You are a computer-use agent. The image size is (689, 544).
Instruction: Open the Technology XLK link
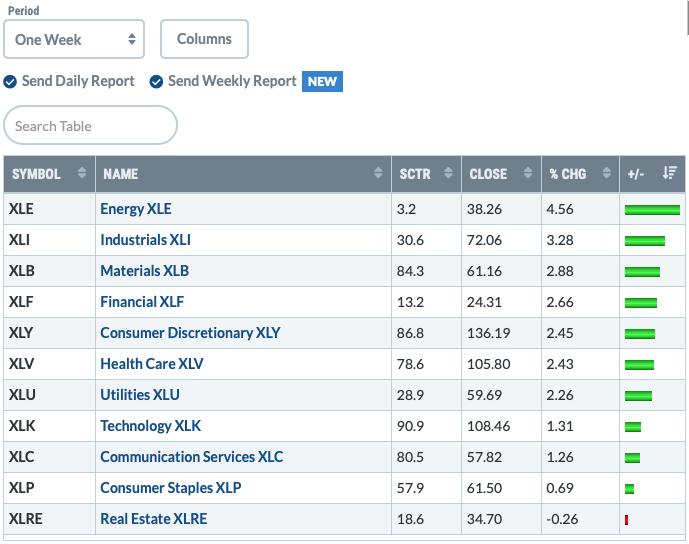(x=150, y=426)
